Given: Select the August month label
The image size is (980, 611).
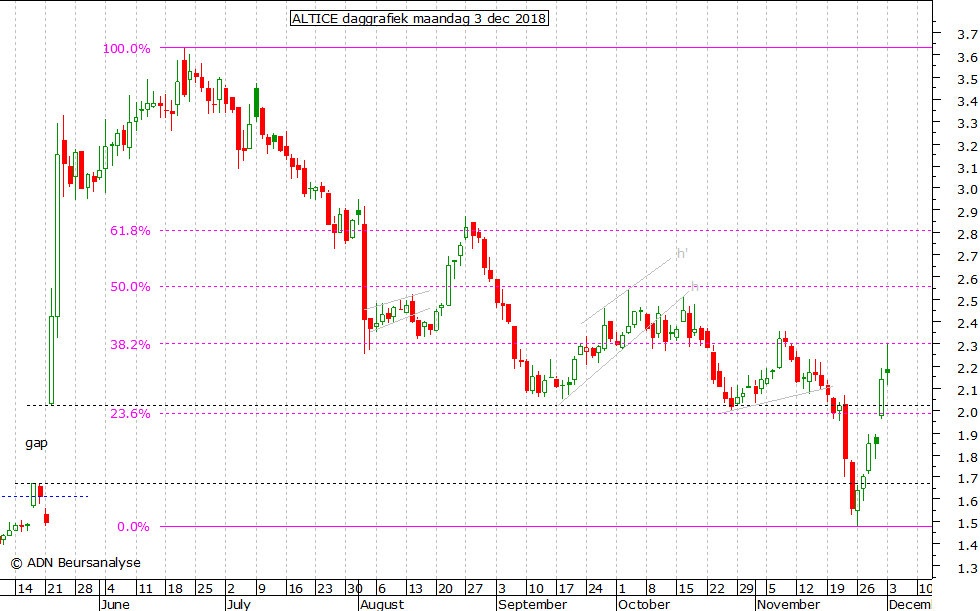Looking at the screenshot, I should (x=382, y=604).
